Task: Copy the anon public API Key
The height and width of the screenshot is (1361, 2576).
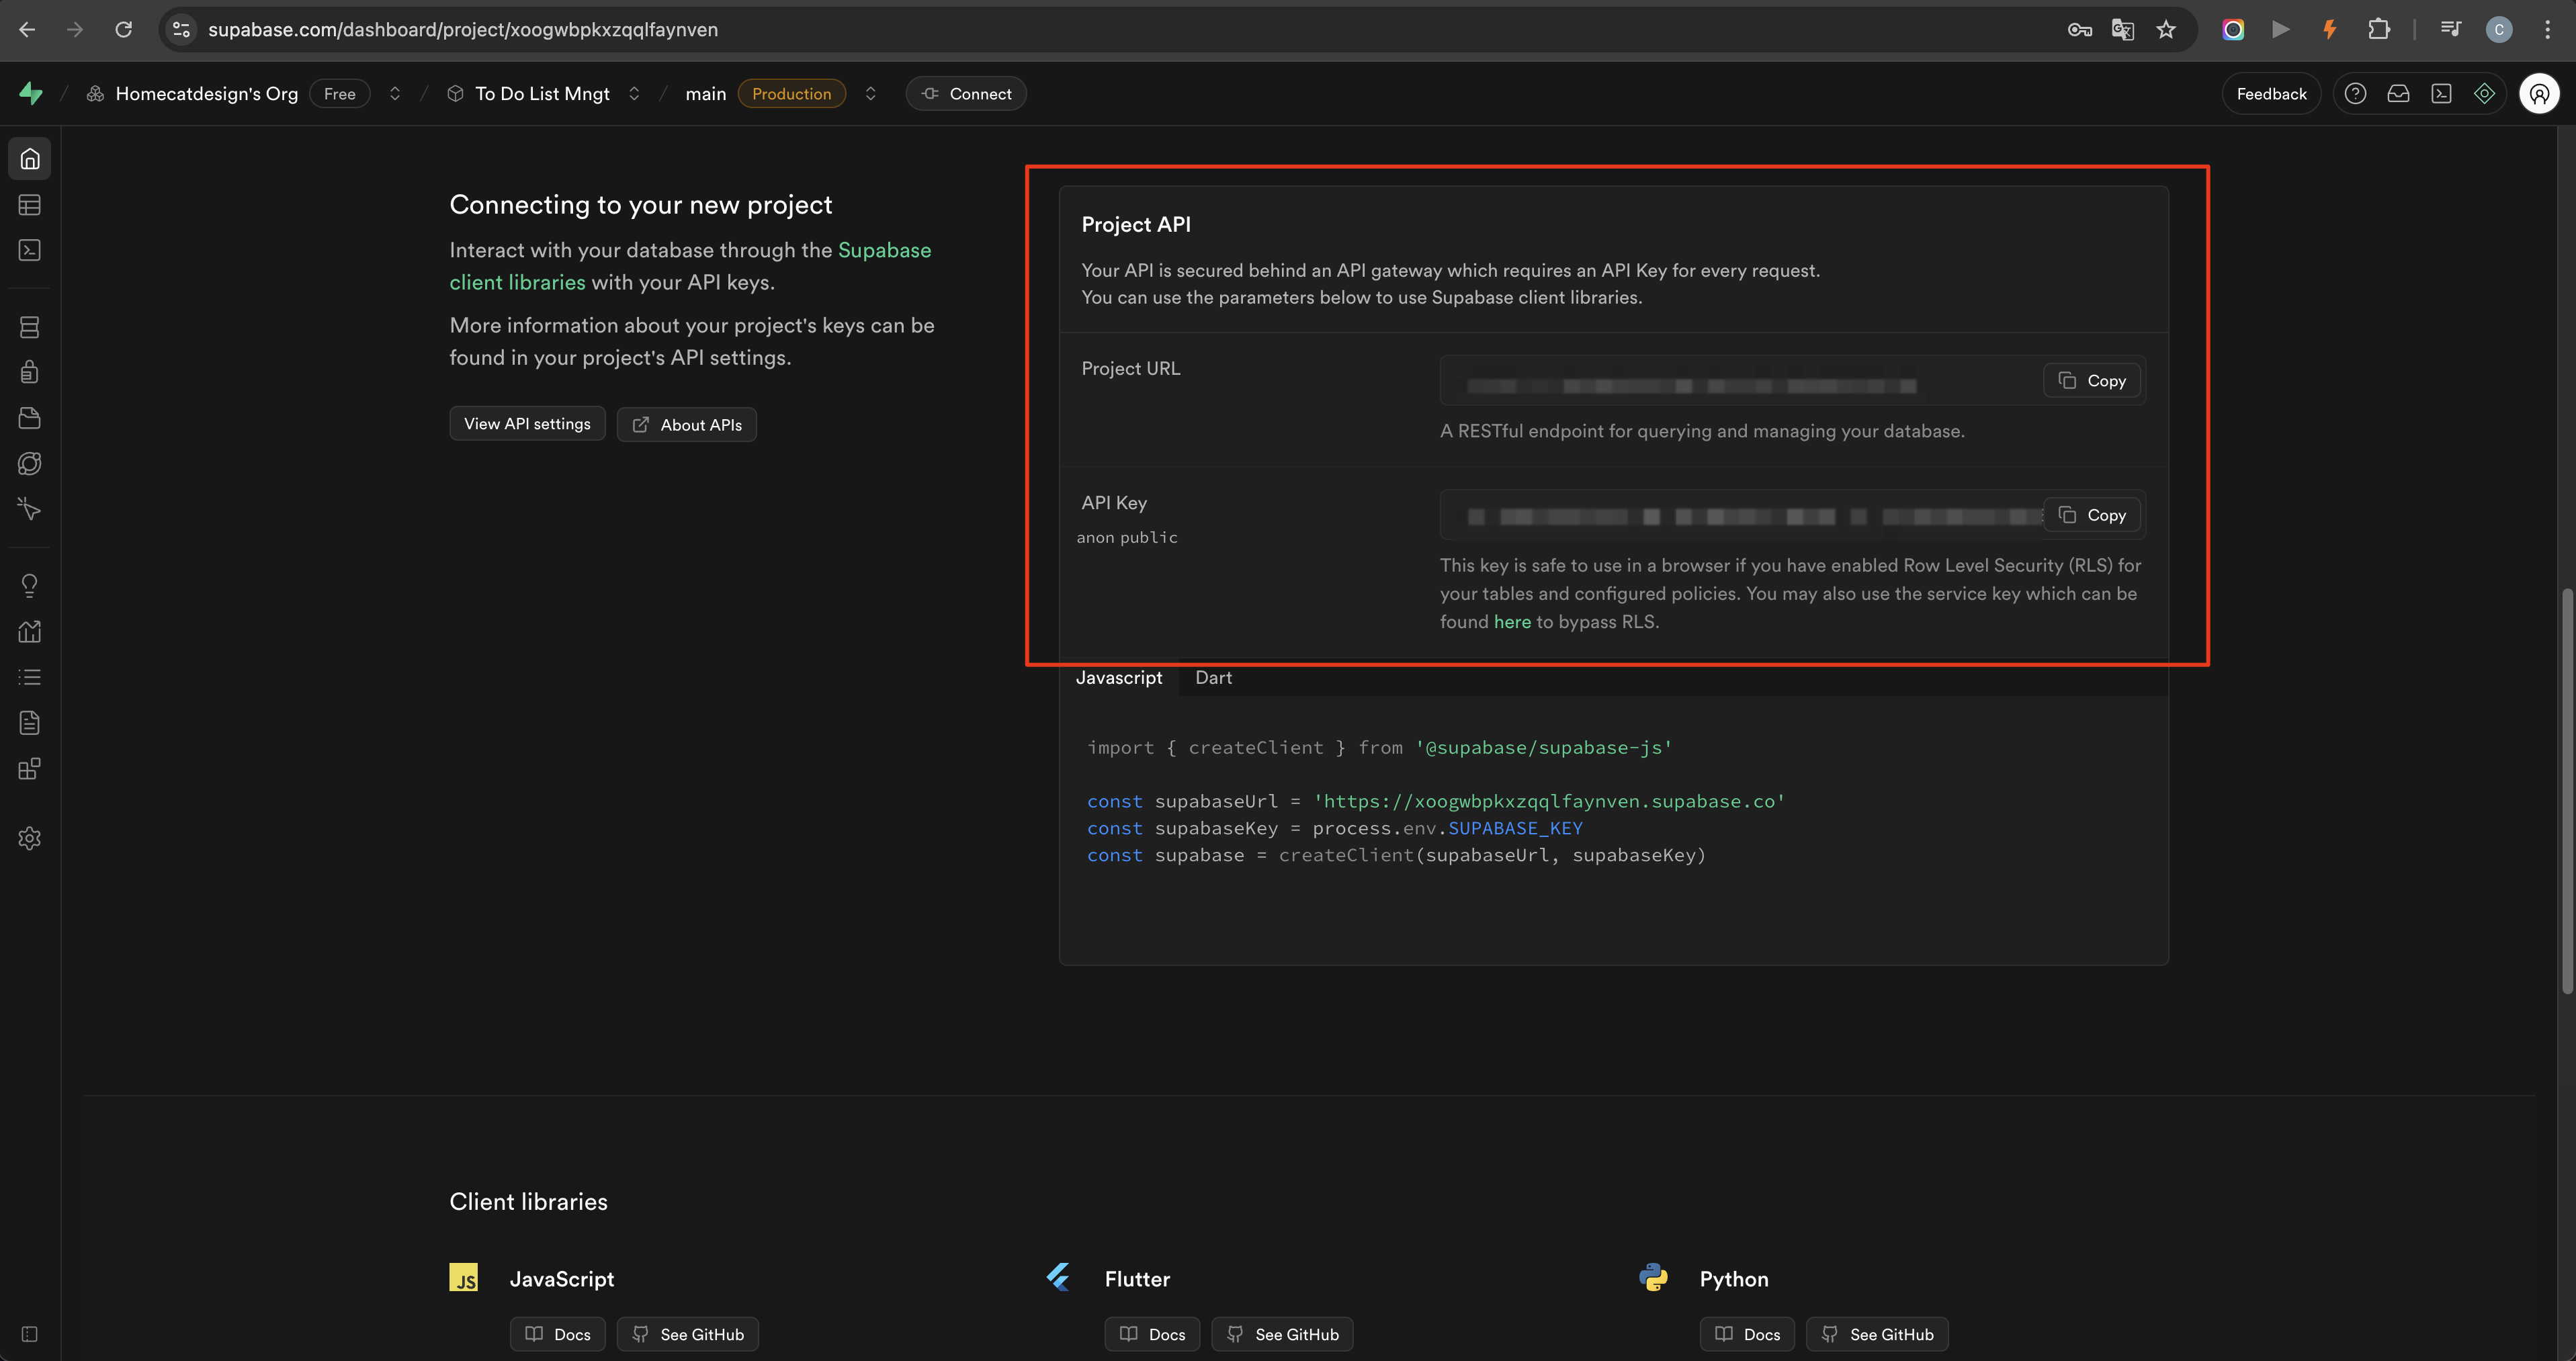Action: pyautogui.click(x=2092, y=515)
